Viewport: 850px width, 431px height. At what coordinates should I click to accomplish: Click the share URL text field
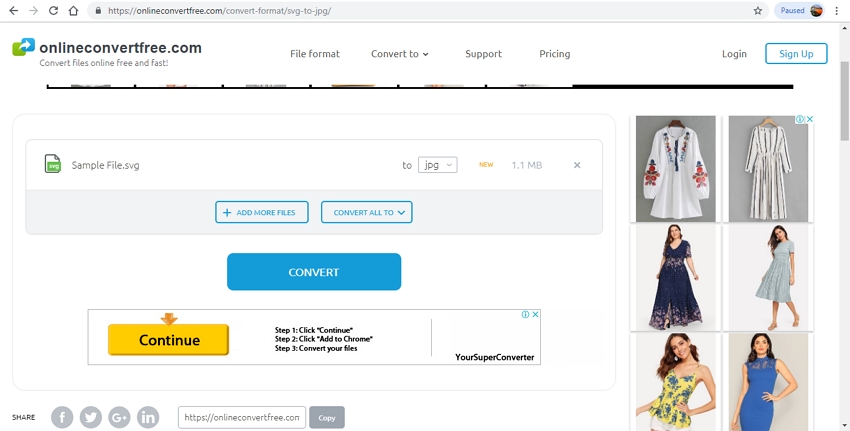pos(242,417)
